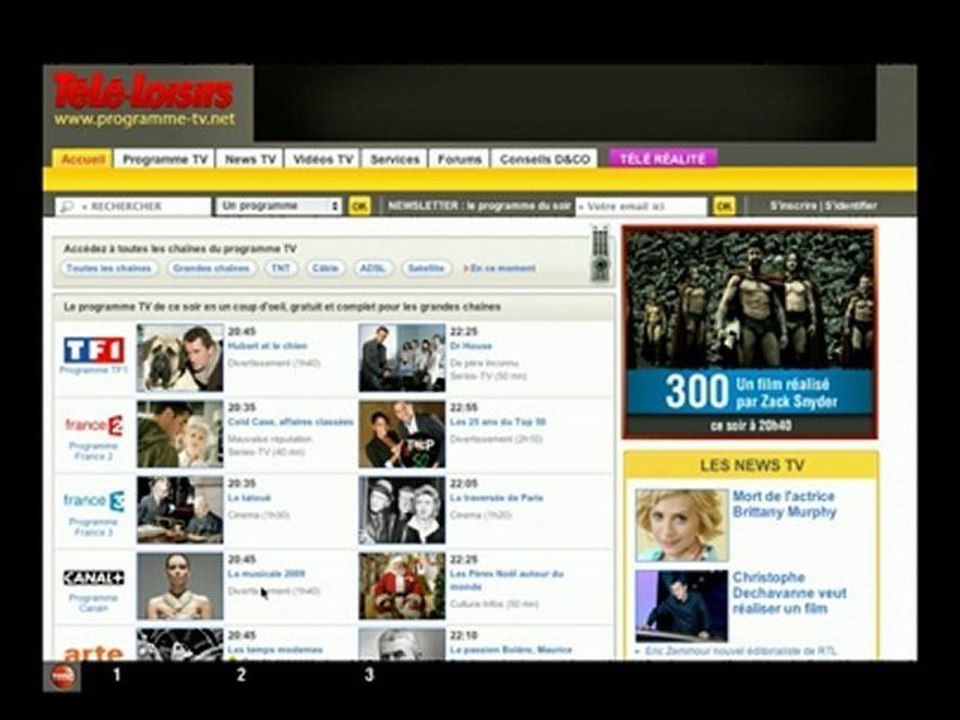Open 'Les temps modernes' program link
Image resolution: width=960 pixels, height=720 pixels.
tap(275, 650)
